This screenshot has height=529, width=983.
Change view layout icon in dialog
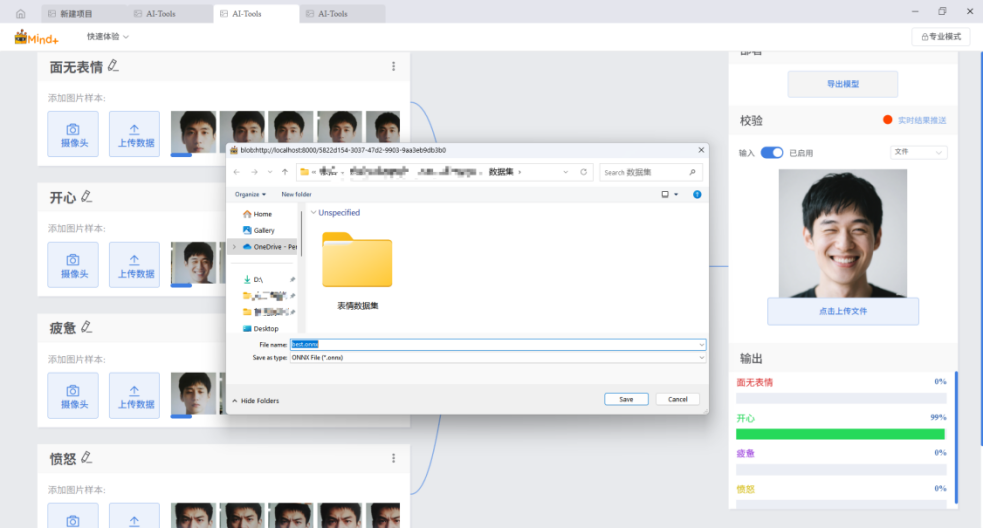[665, 194]
